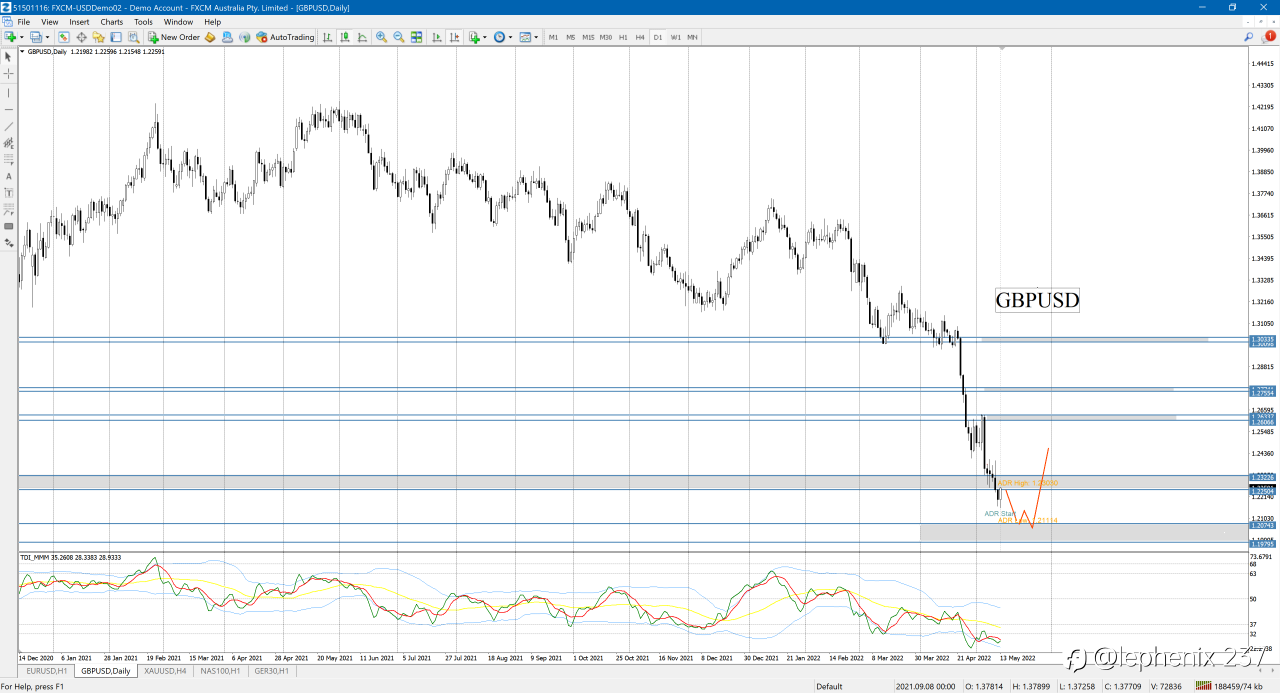Switch to EURUSD,H1 chart tab
Viewport: 1280px width, 693px height.
(47, 671)
